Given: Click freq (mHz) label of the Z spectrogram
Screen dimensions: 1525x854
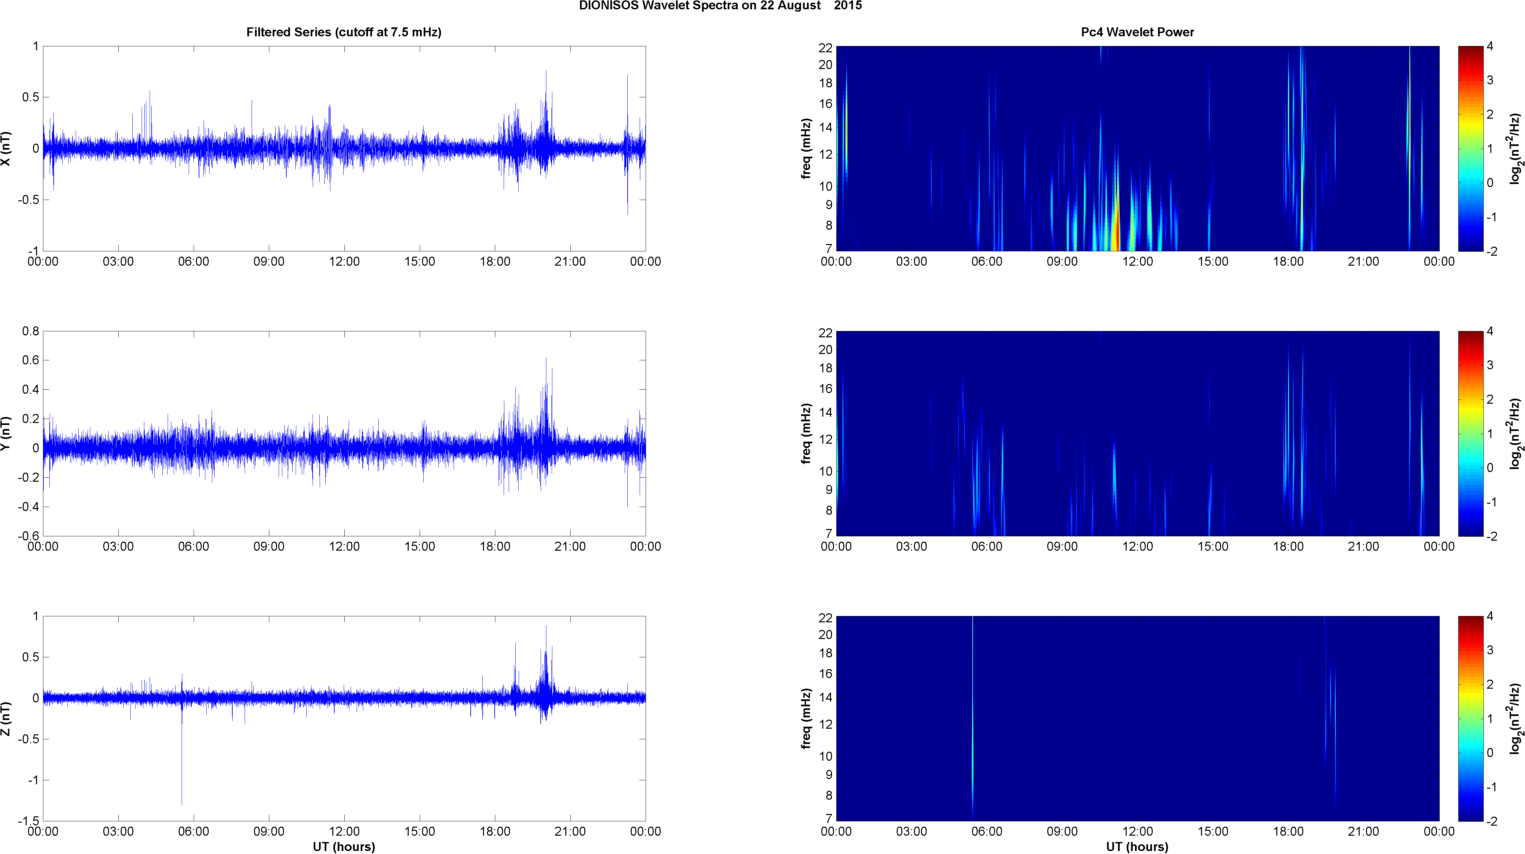Looking at the screenshot, I should 806,718.
